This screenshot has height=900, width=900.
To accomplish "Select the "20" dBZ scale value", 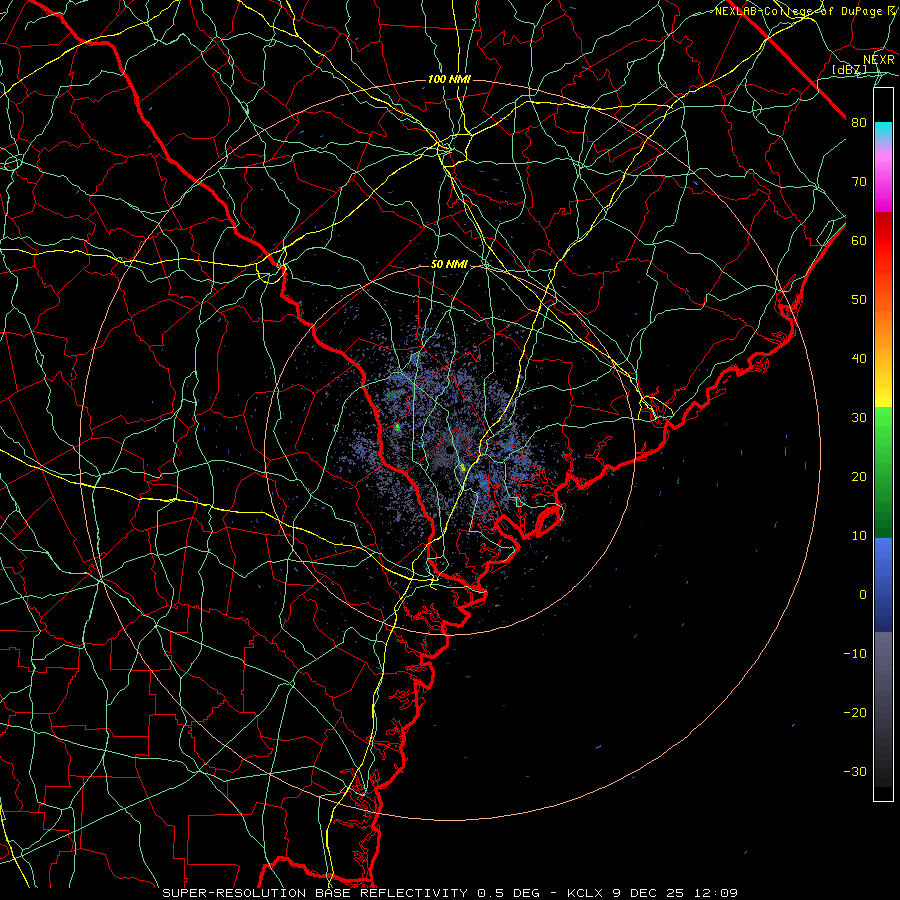I will pos(859,476).
